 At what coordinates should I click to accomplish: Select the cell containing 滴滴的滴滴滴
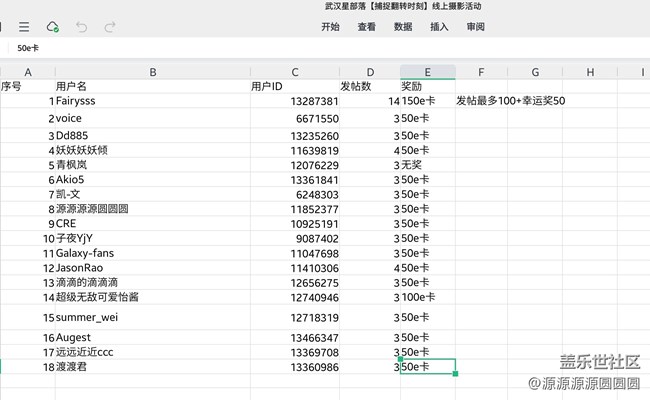153,282
